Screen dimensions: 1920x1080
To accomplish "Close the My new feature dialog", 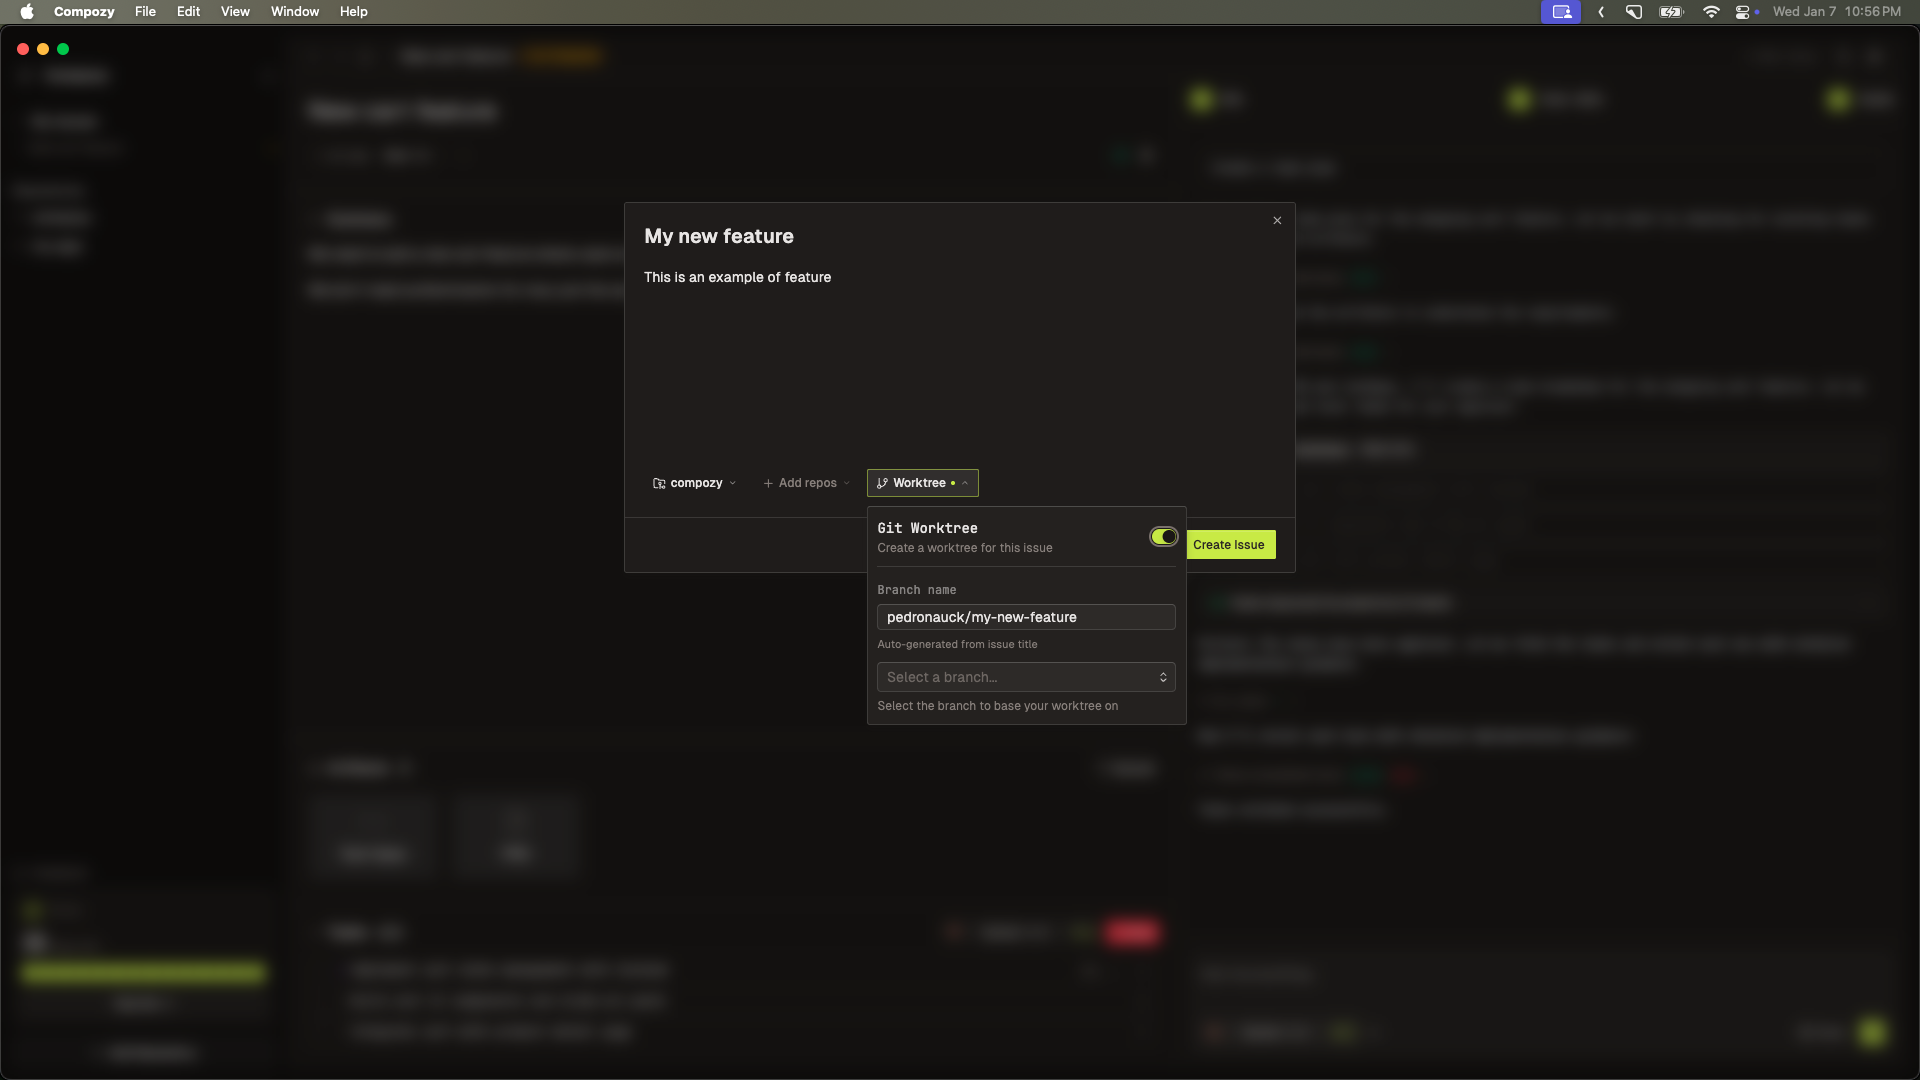I will pos(1277,220).
